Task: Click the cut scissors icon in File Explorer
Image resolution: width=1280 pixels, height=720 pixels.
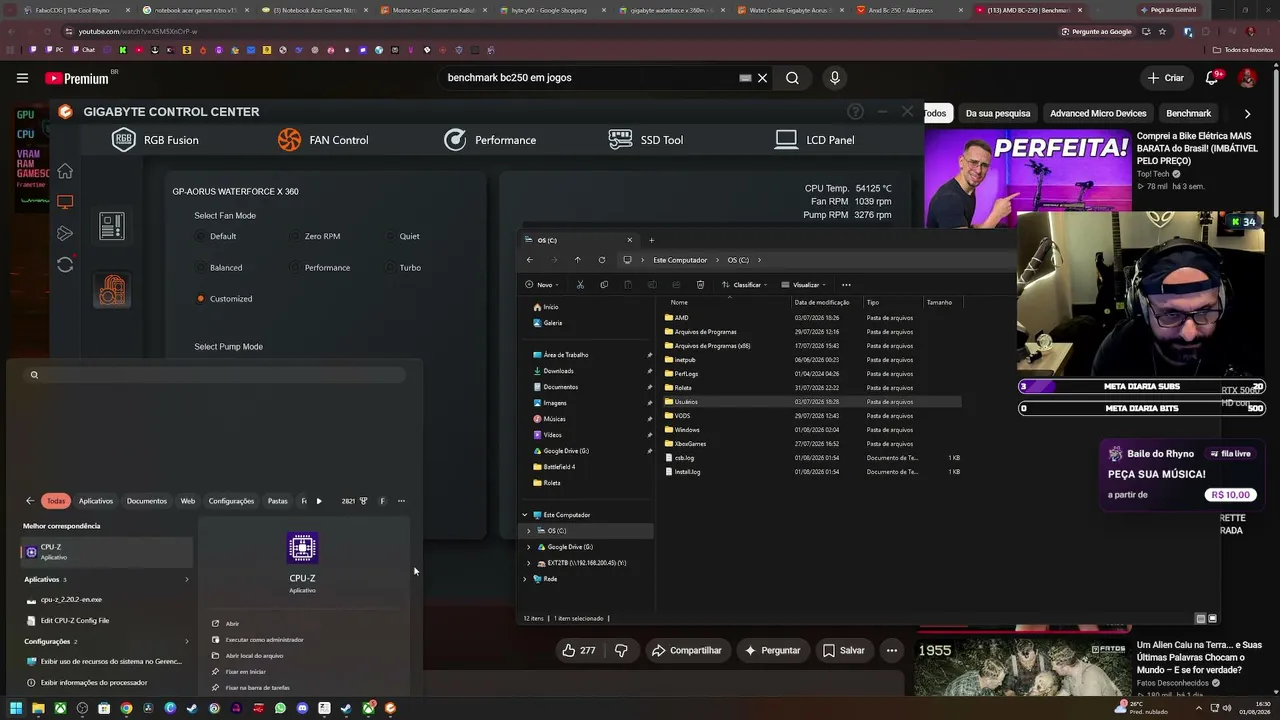Action: 580,285
